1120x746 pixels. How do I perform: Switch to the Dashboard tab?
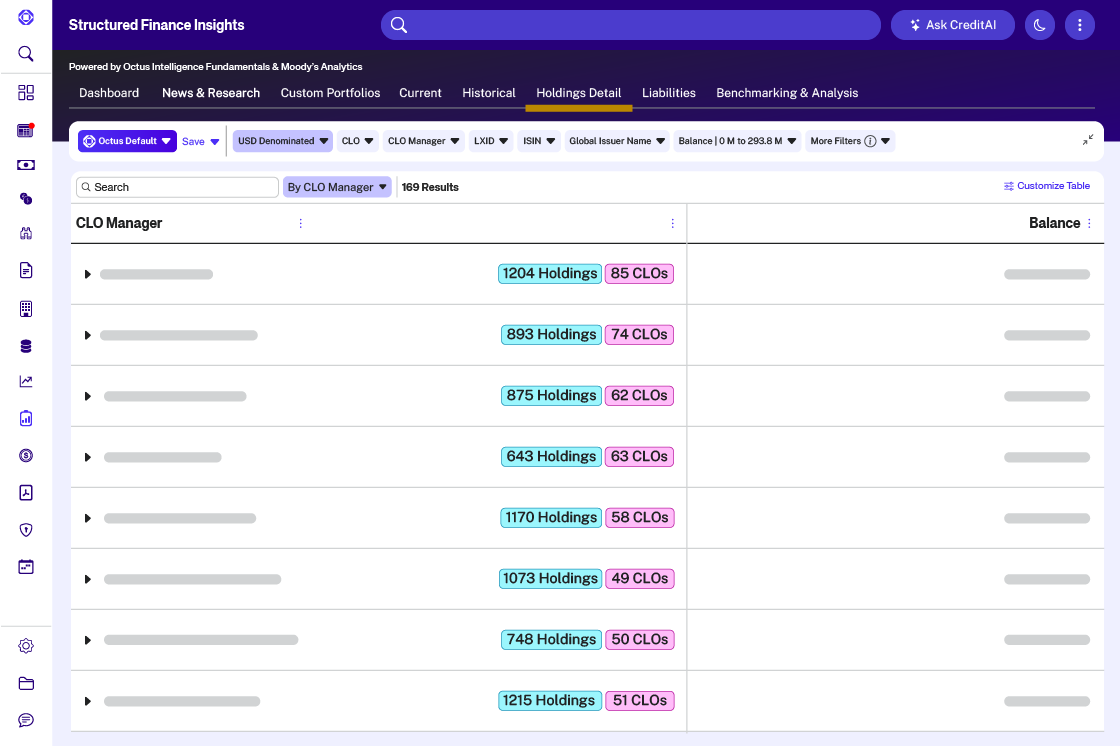coord(109,93)
